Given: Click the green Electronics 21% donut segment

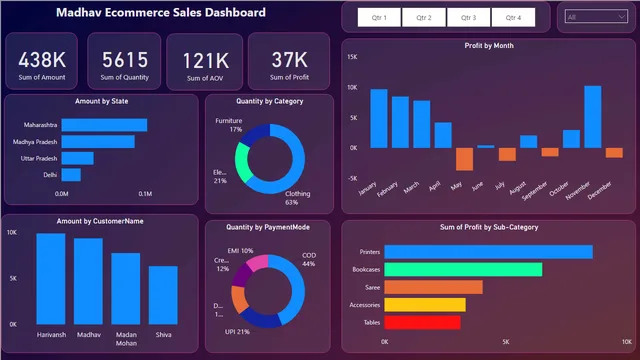Looking at the screenshot, I should 242,163.
